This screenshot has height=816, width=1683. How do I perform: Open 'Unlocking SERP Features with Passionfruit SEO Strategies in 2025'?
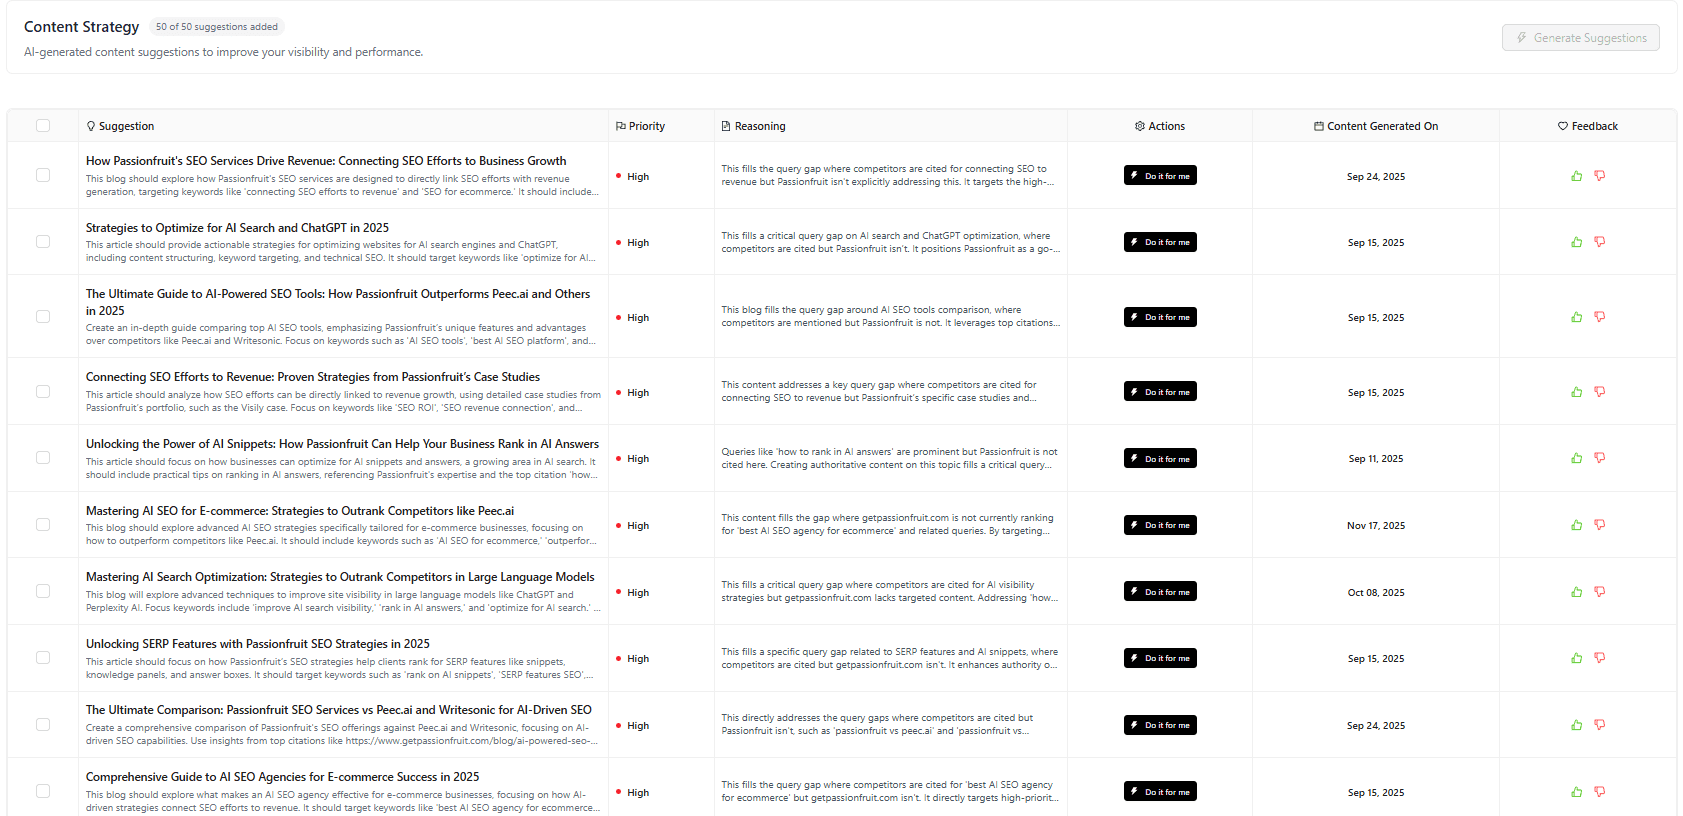[x=258, y=644]
